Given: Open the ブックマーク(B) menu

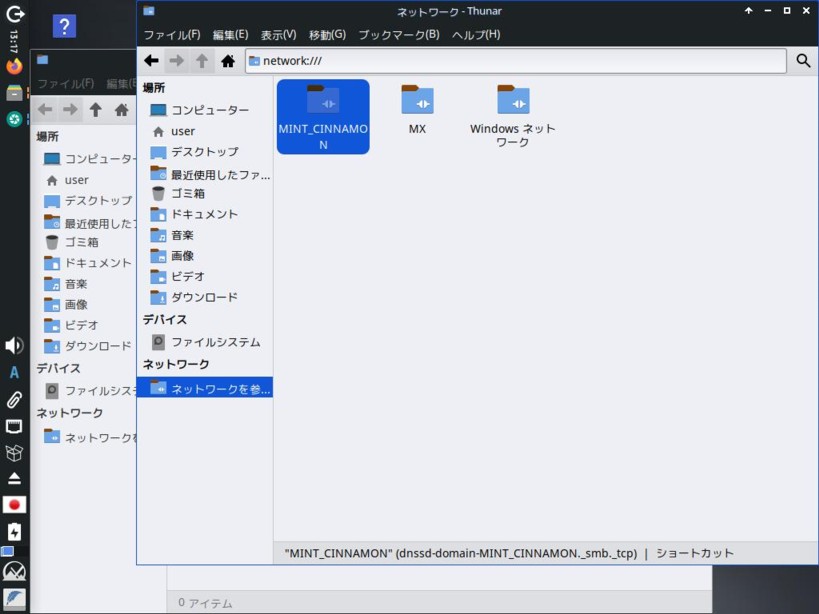Looking at the screenshot, I should click(398, 35).
